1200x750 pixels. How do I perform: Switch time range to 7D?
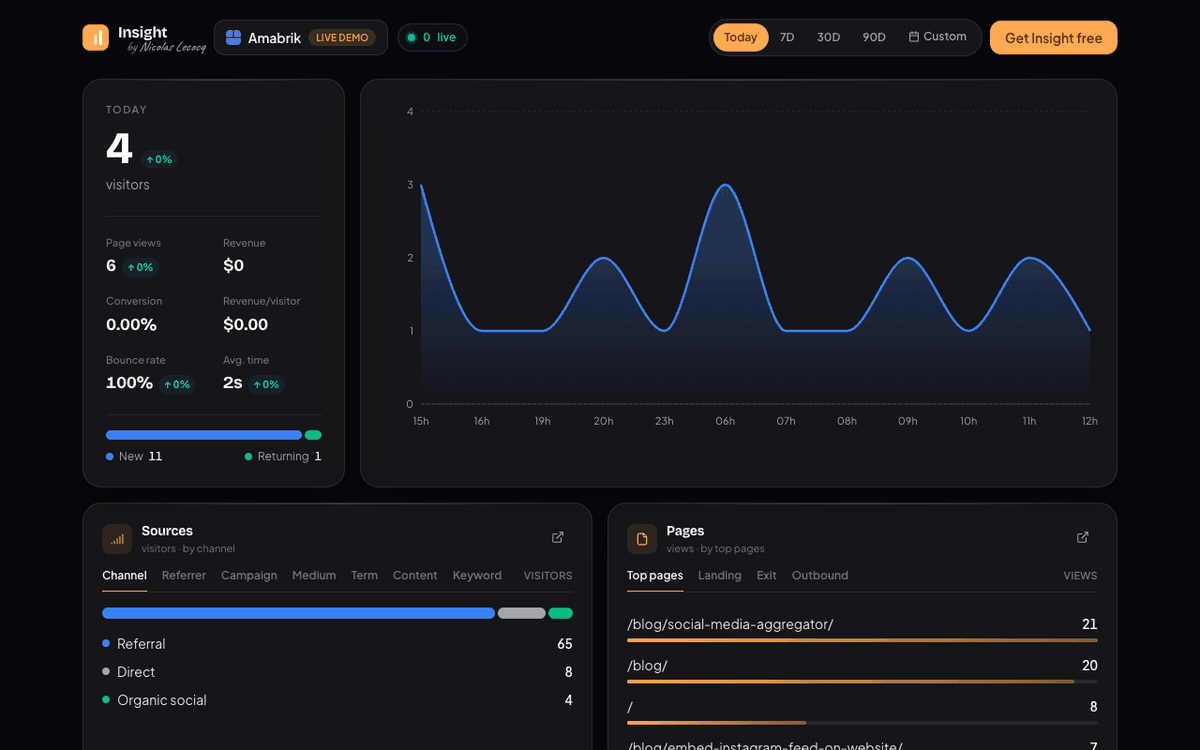(x=787, y=37)
